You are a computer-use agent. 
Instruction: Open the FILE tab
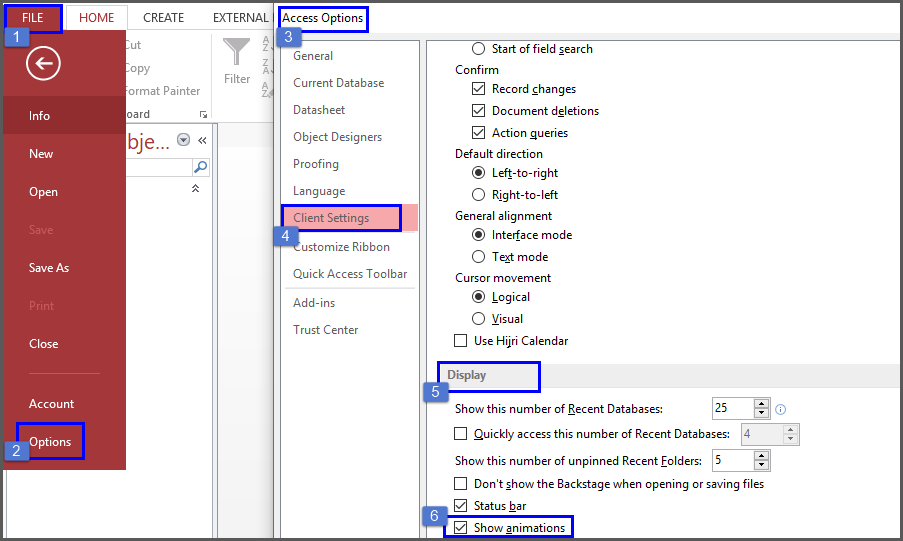[33, 18]
